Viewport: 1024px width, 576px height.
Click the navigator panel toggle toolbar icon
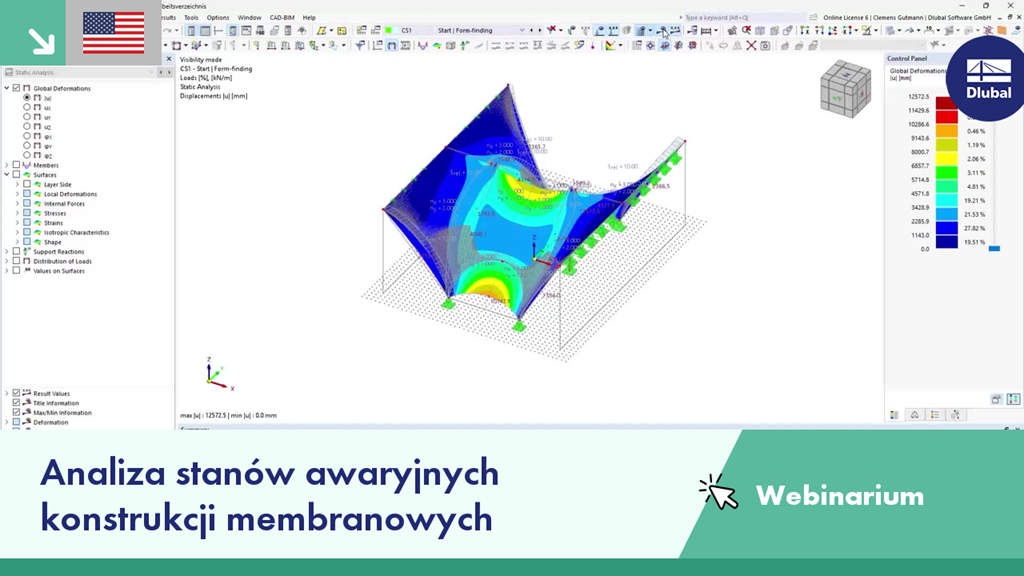point(191,30)
